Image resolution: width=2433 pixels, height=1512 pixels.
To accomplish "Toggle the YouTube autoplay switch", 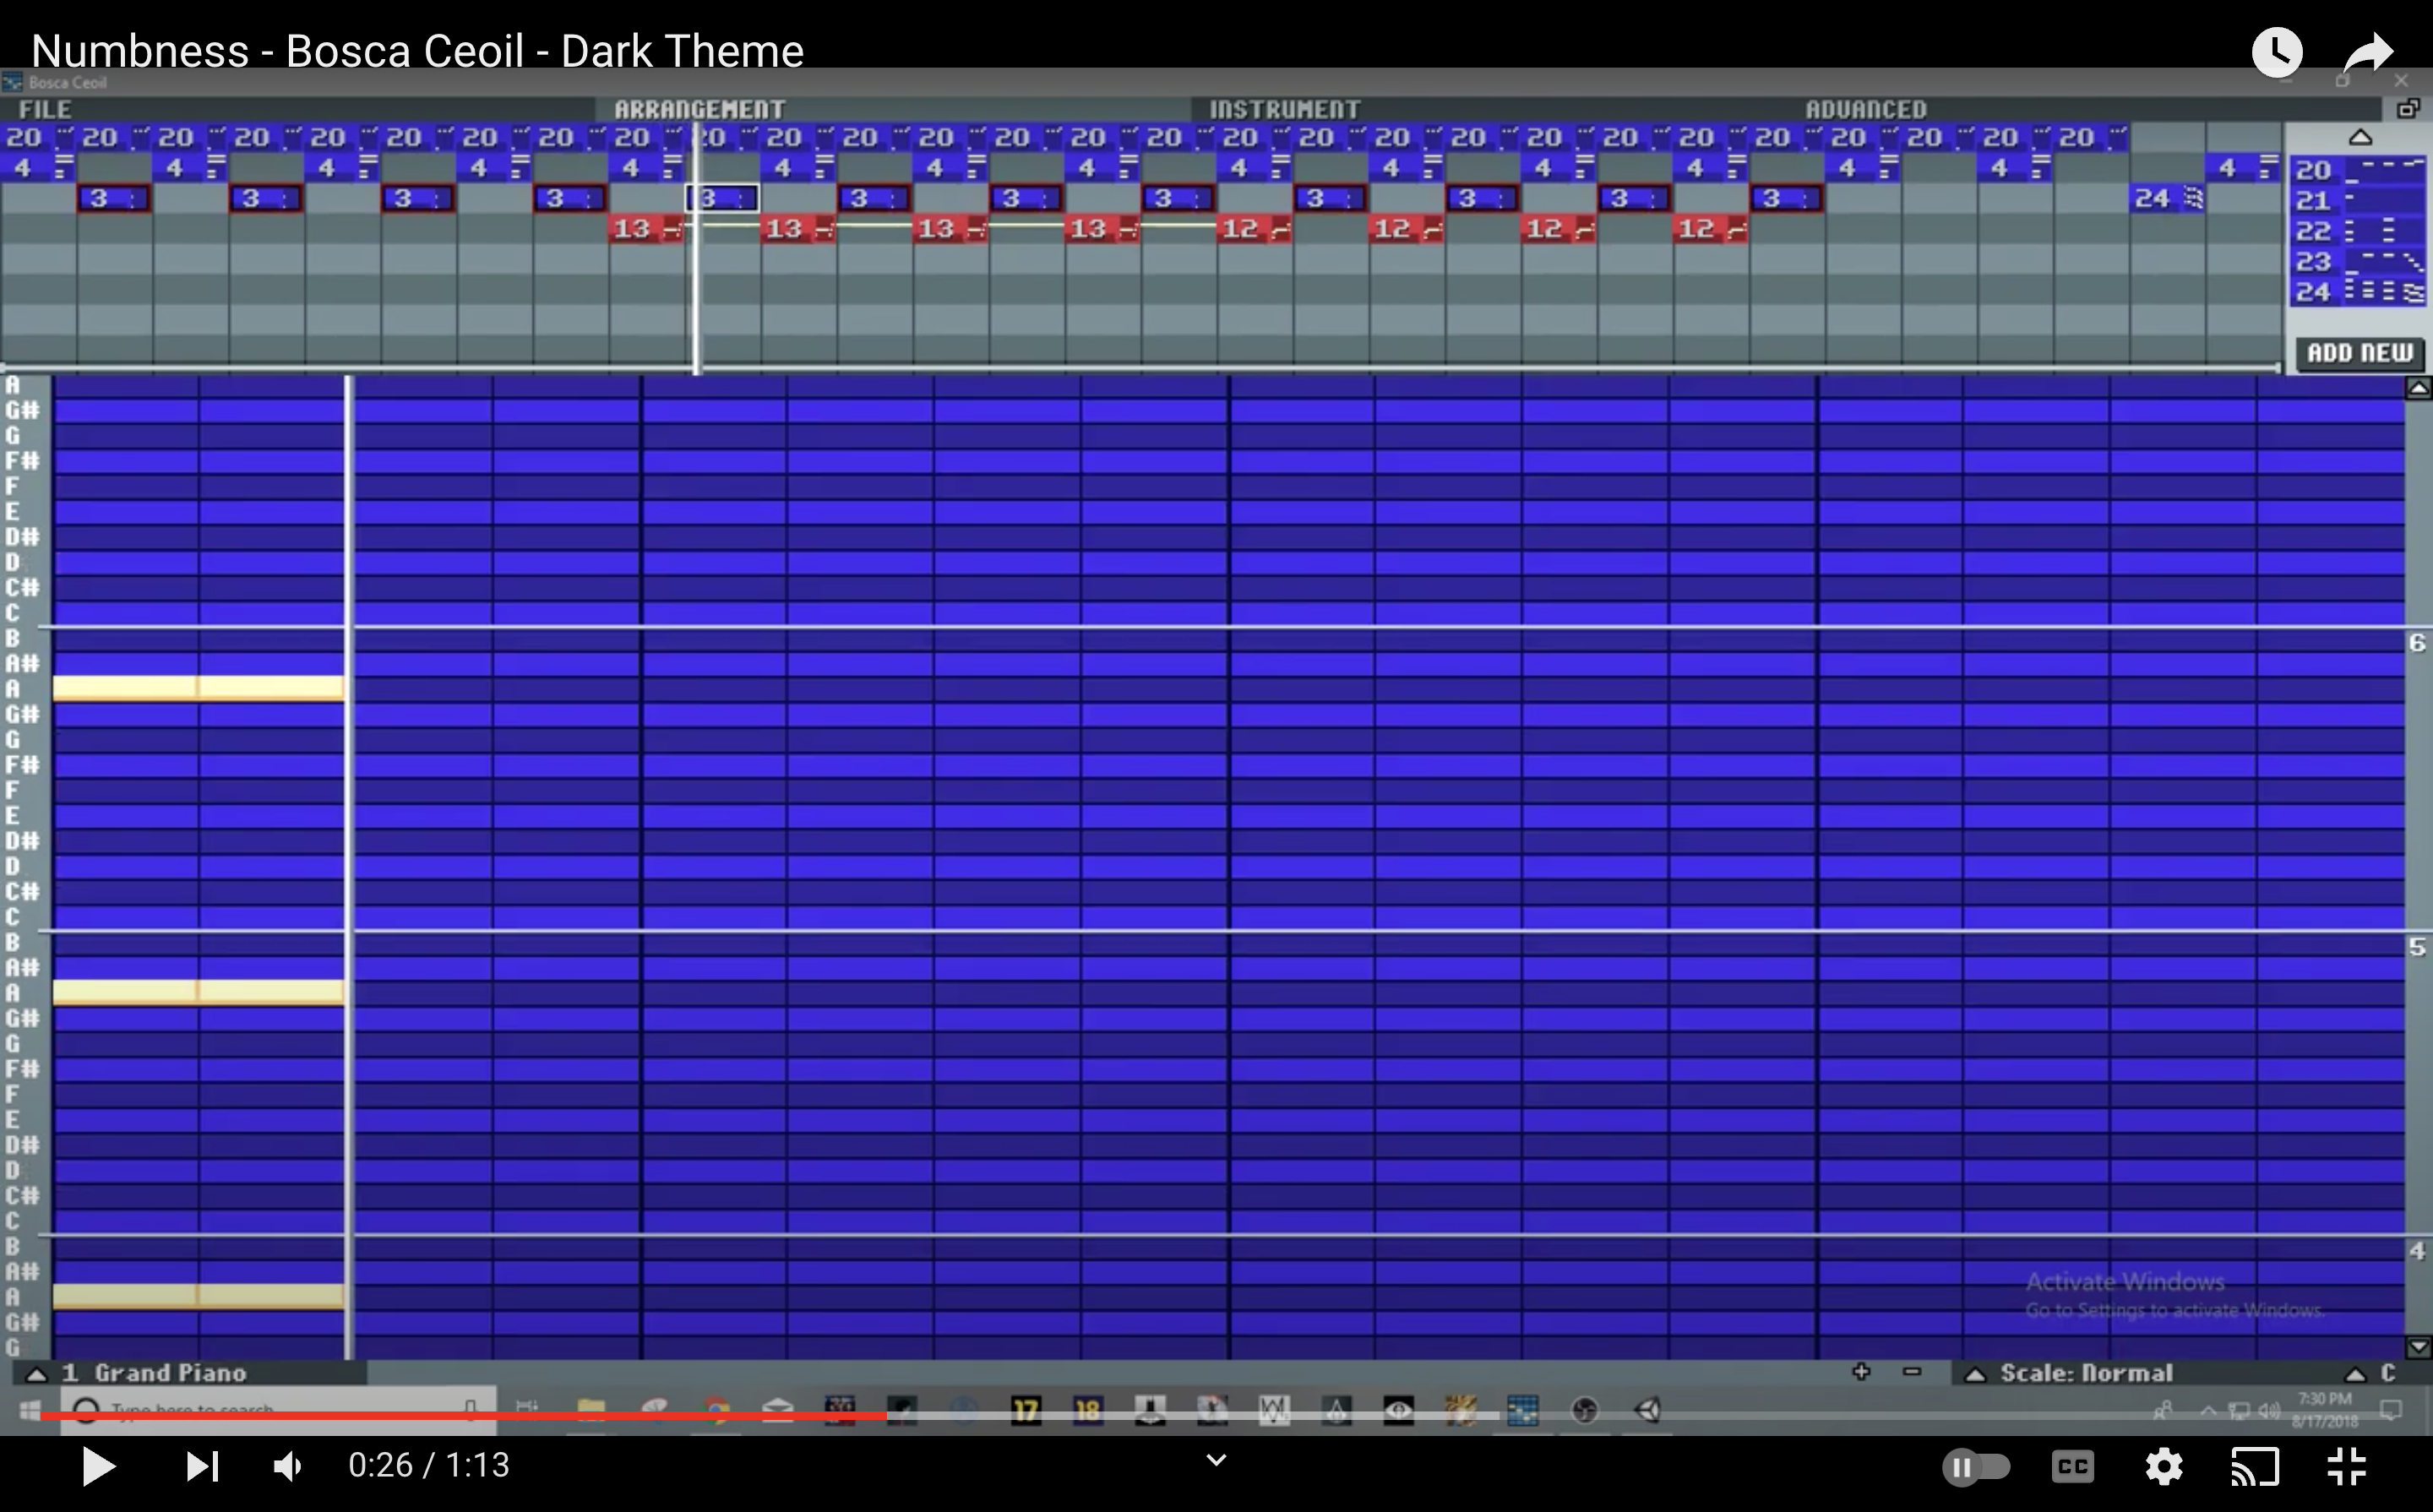I will (1975, 1467).
